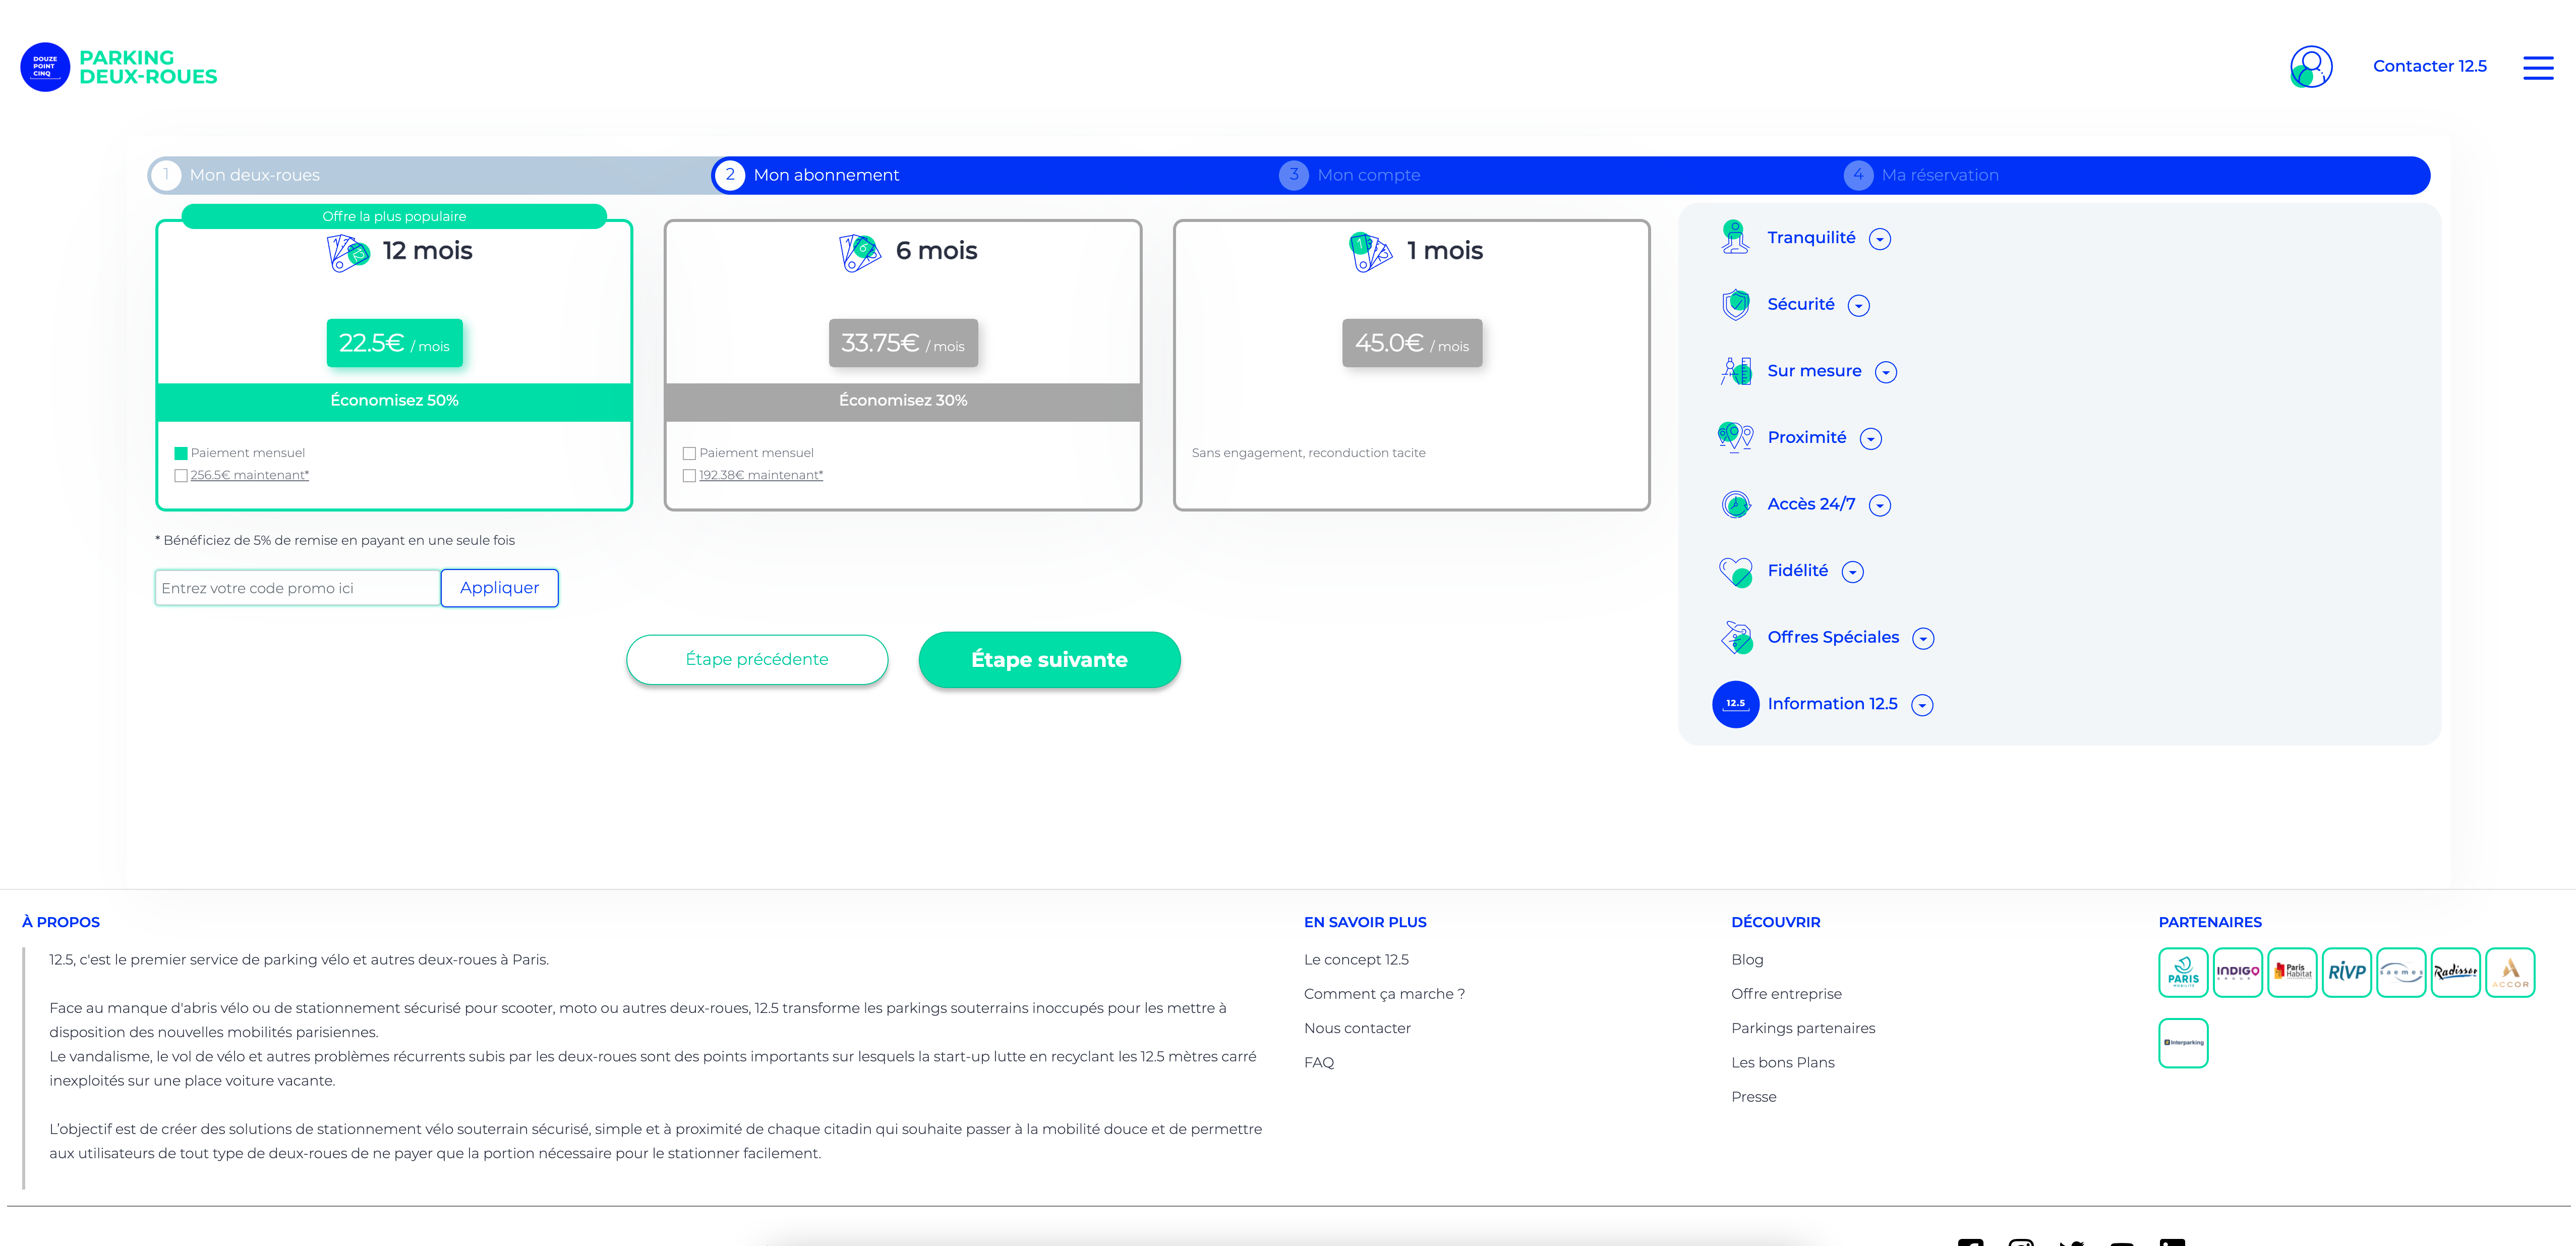Click Contacter 12.5 in the header
The height and width of the screenshot is (1246, 2576).
[2429, 66]
